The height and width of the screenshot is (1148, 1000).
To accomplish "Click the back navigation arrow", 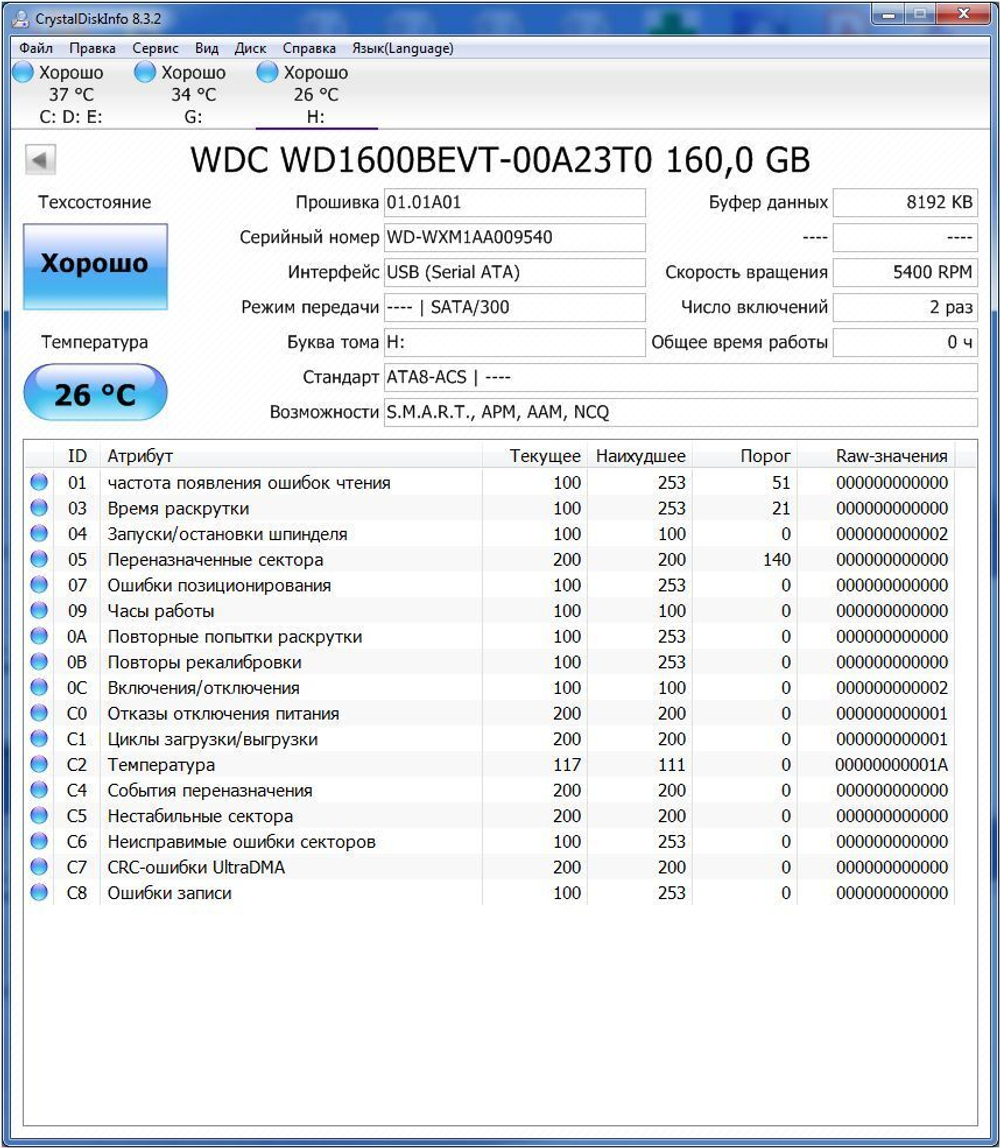I will 40,159.
